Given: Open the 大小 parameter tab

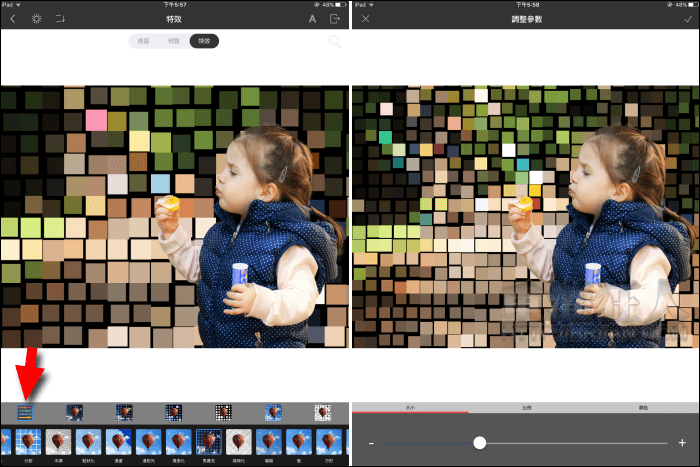Looking at the screenshot, I should [410, 408].
